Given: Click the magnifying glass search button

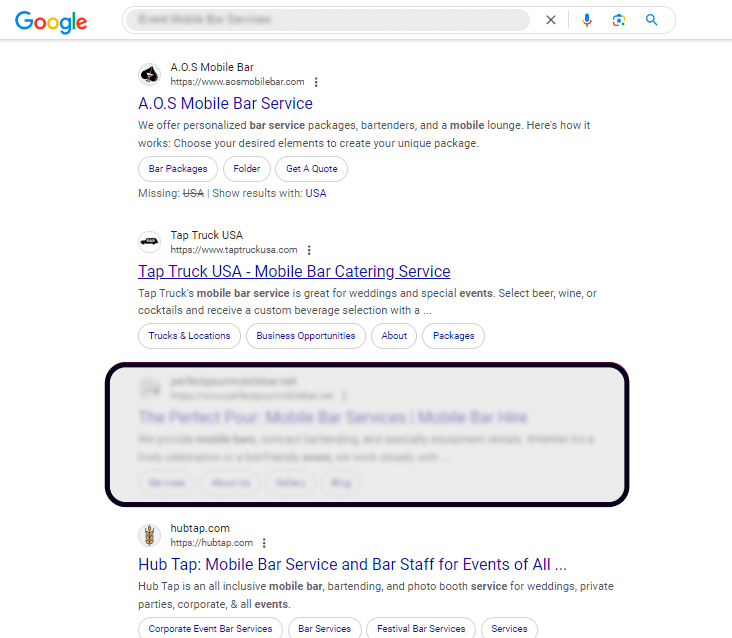Looking at the screenshot, I should tap(652, 20).
